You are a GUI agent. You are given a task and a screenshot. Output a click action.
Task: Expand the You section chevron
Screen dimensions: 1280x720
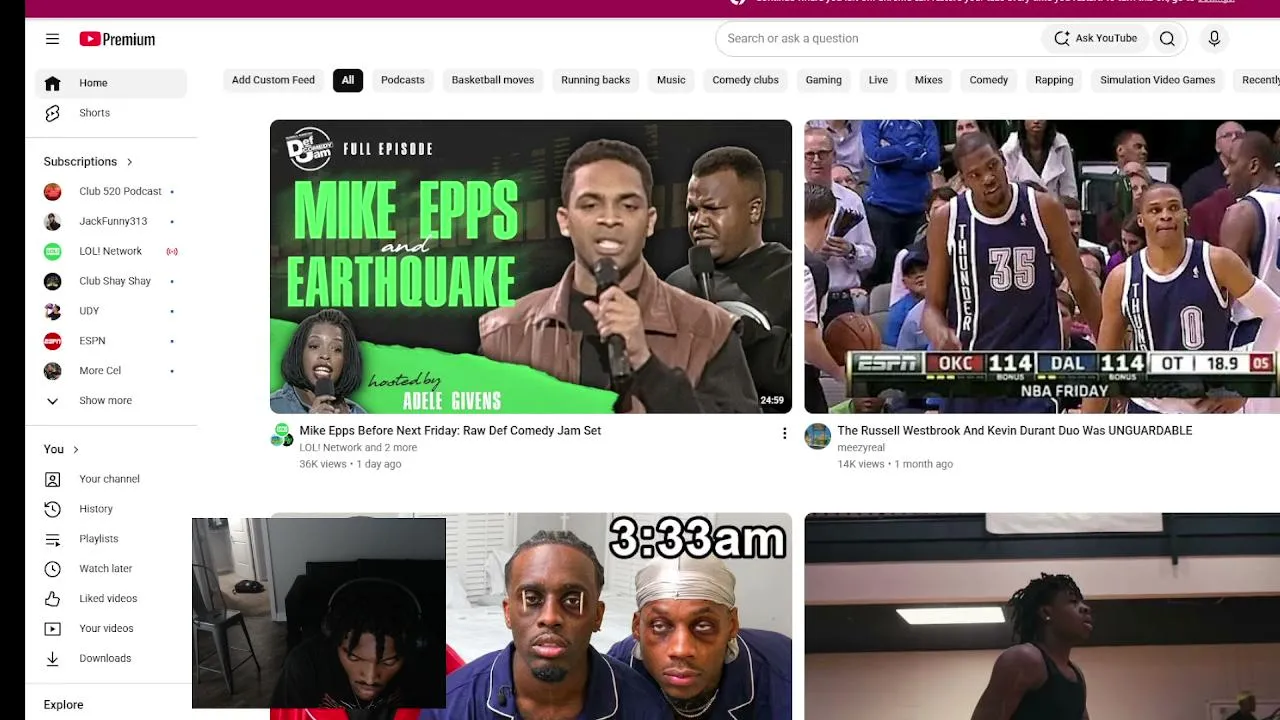click(75, 450)
